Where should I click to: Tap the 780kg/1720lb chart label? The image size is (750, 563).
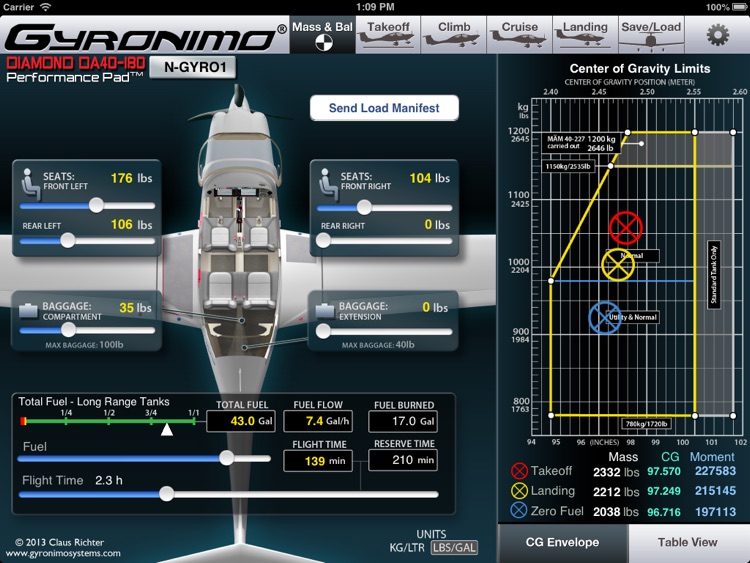[646, 424]
